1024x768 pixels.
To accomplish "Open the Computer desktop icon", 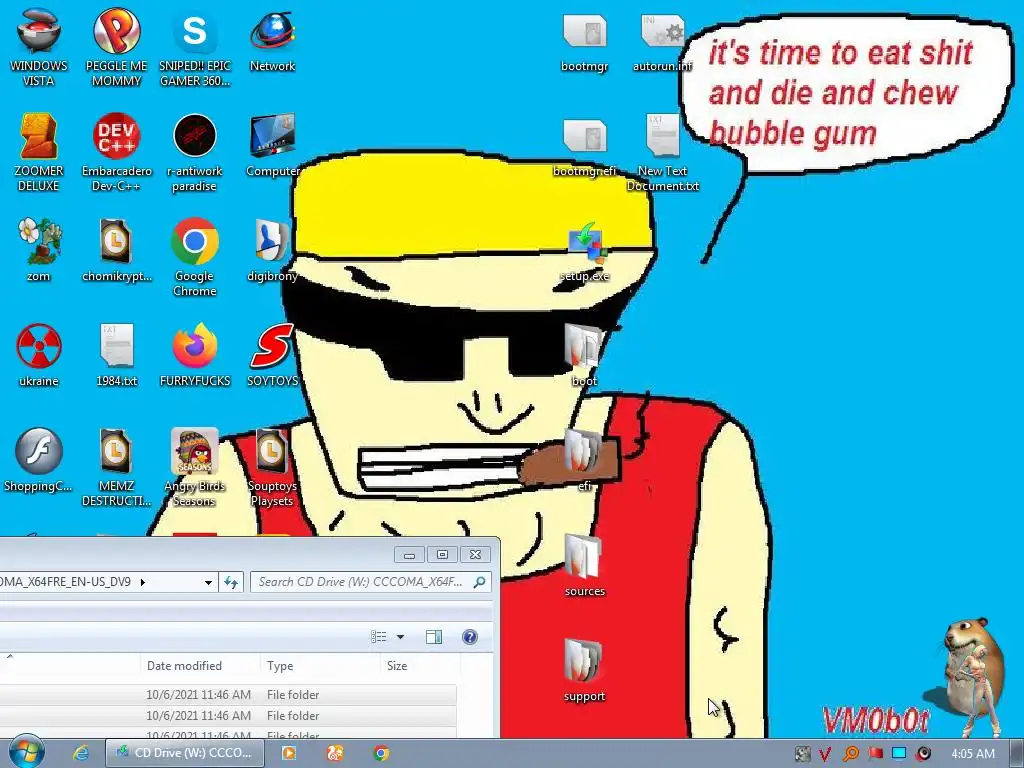I will [272, 146].
